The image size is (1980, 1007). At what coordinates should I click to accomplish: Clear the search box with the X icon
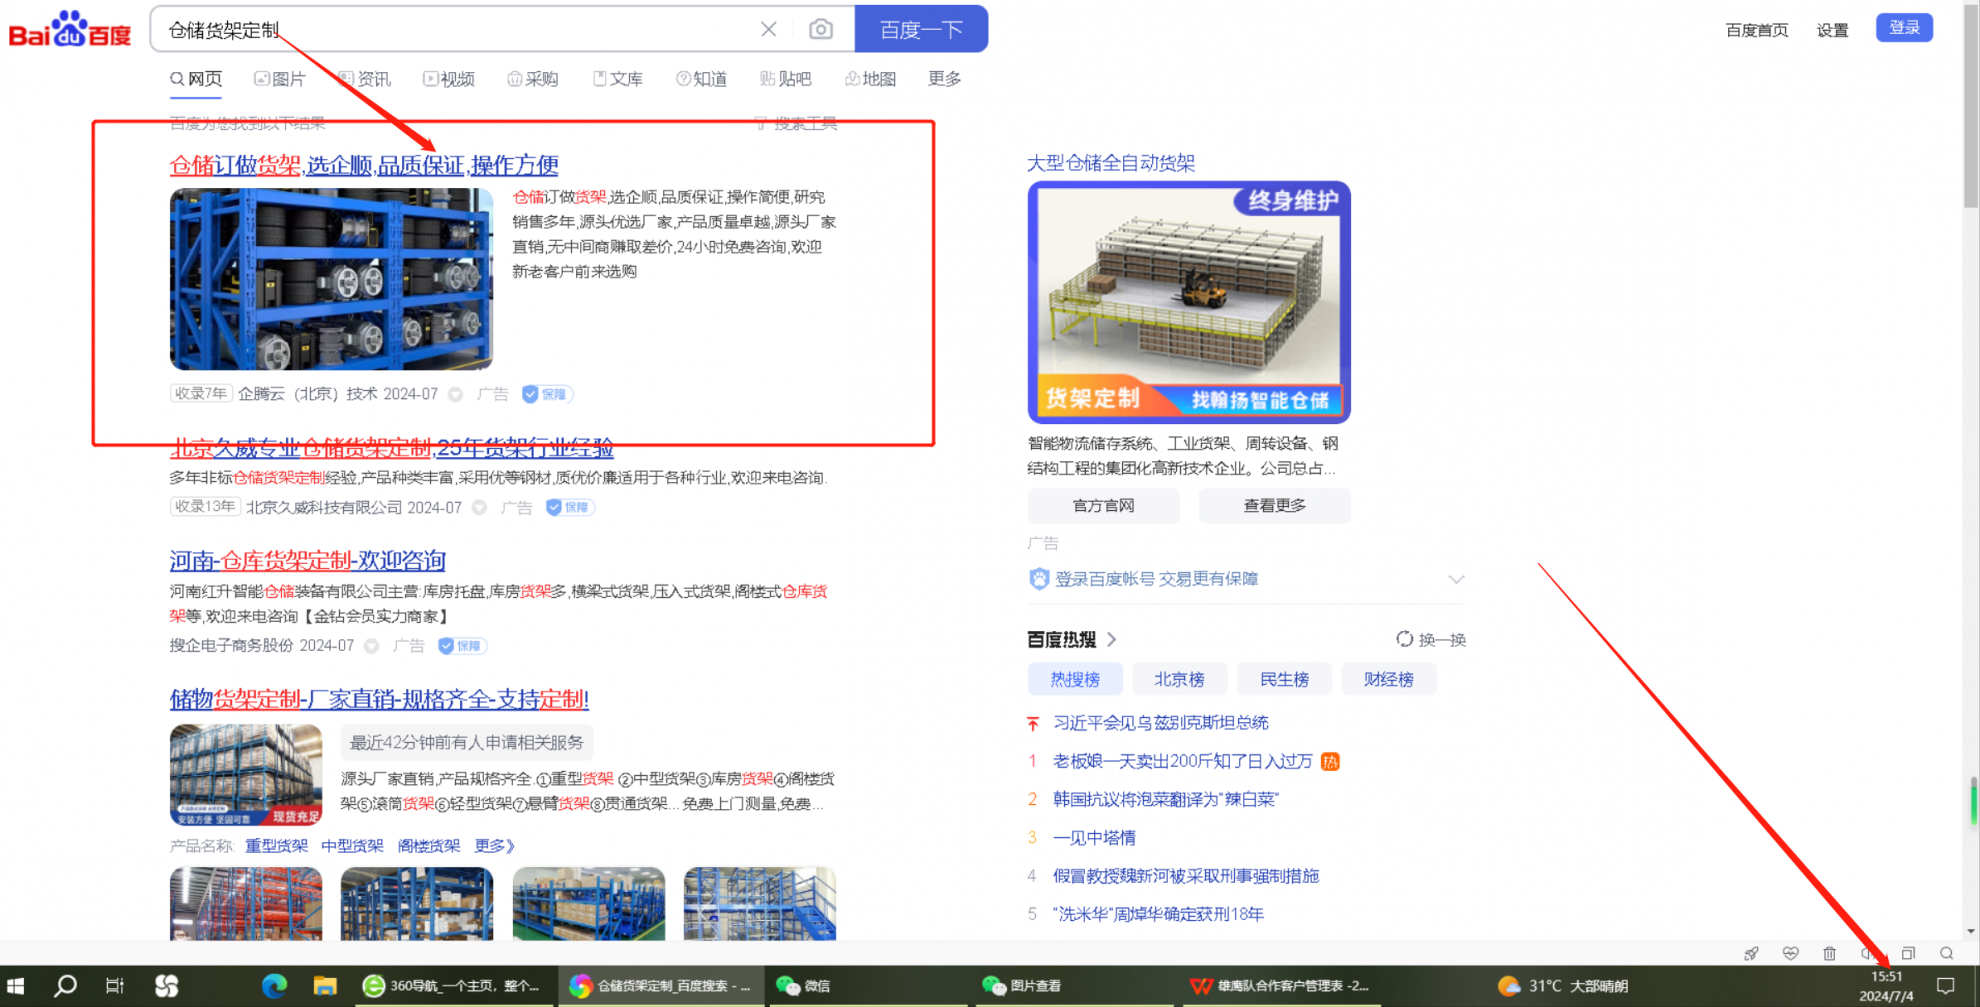coord(768,29)
